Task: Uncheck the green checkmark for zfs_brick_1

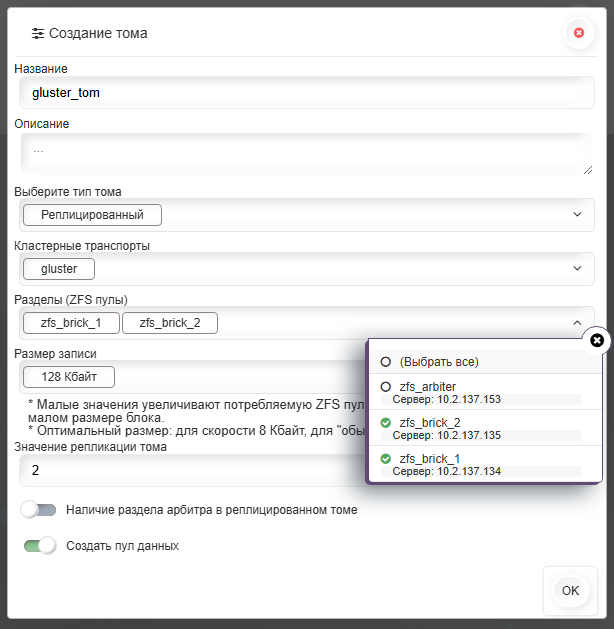Action: [385, 459]
